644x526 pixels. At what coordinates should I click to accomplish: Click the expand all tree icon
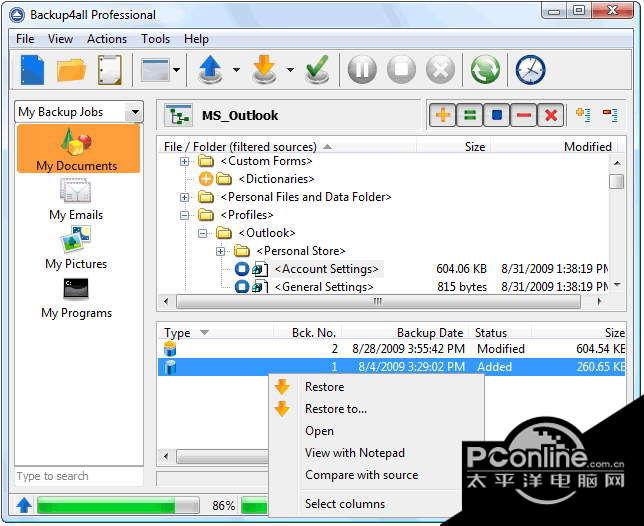[583, 115]
